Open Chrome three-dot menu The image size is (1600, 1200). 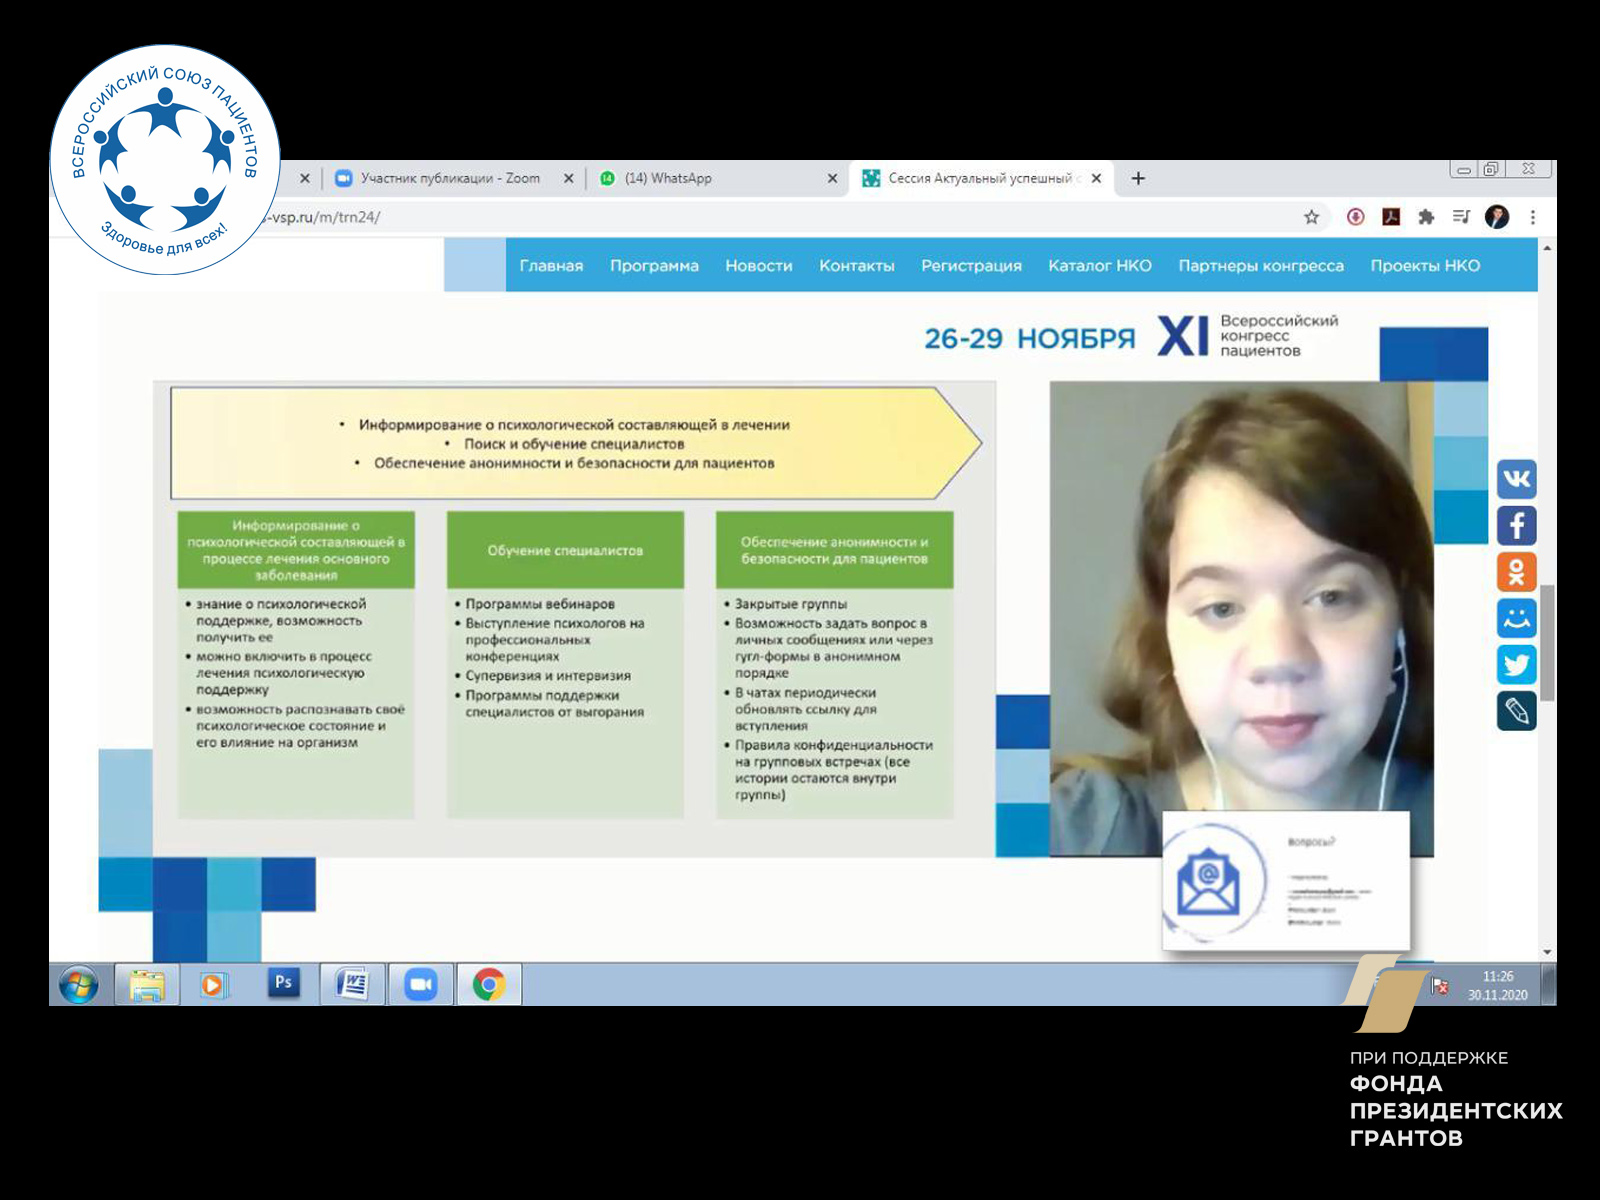coord(1532,217)
